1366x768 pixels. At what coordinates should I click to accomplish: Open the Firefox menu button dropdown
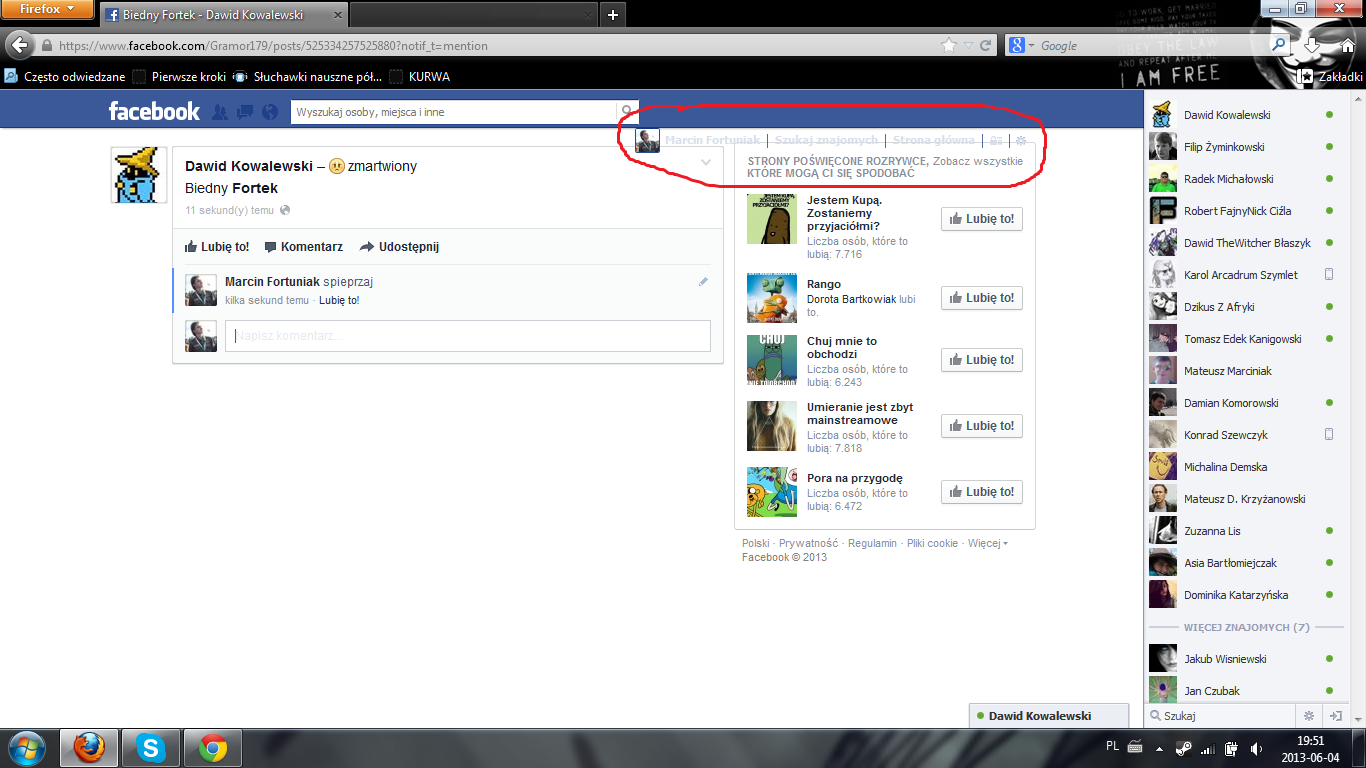coord(48,10)
